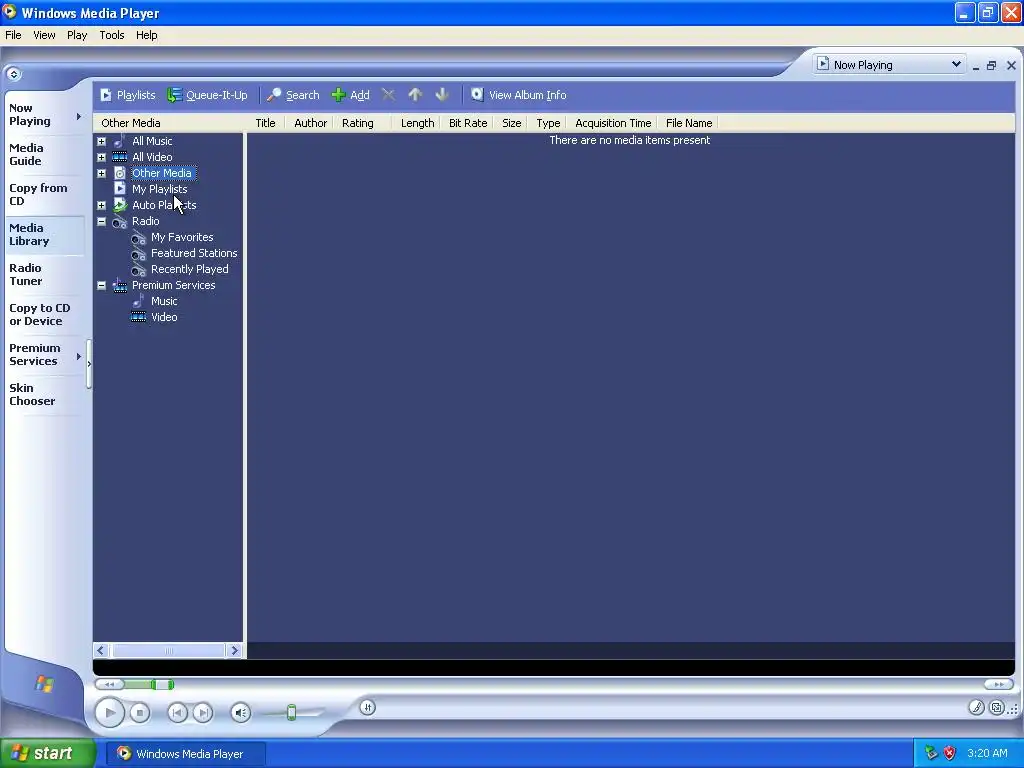Skip to previous track
The height and width of the screenshot is (768, 1024).
pyautogui.click(x=177, y=712)
